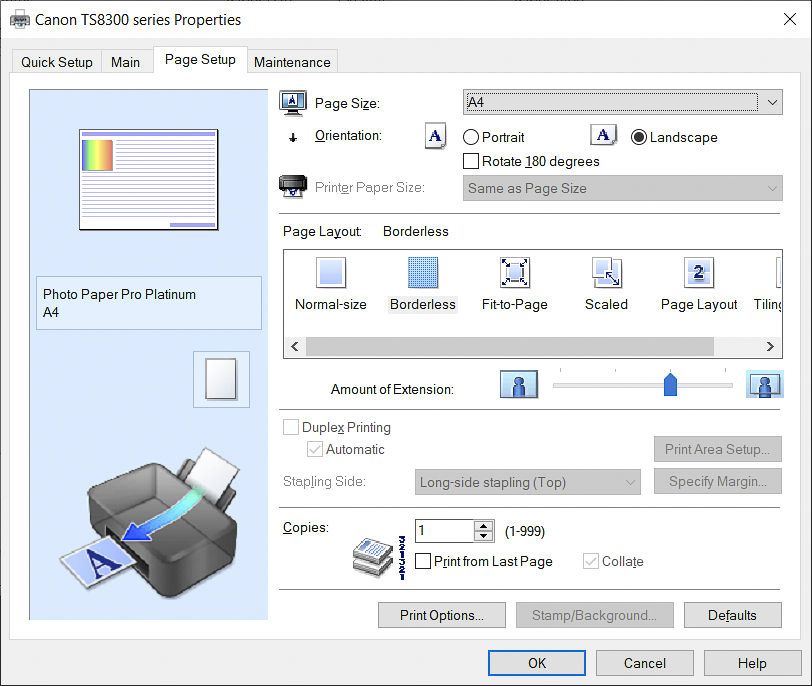Select the Borderless layout icon
812x686 pixels.
423,272
